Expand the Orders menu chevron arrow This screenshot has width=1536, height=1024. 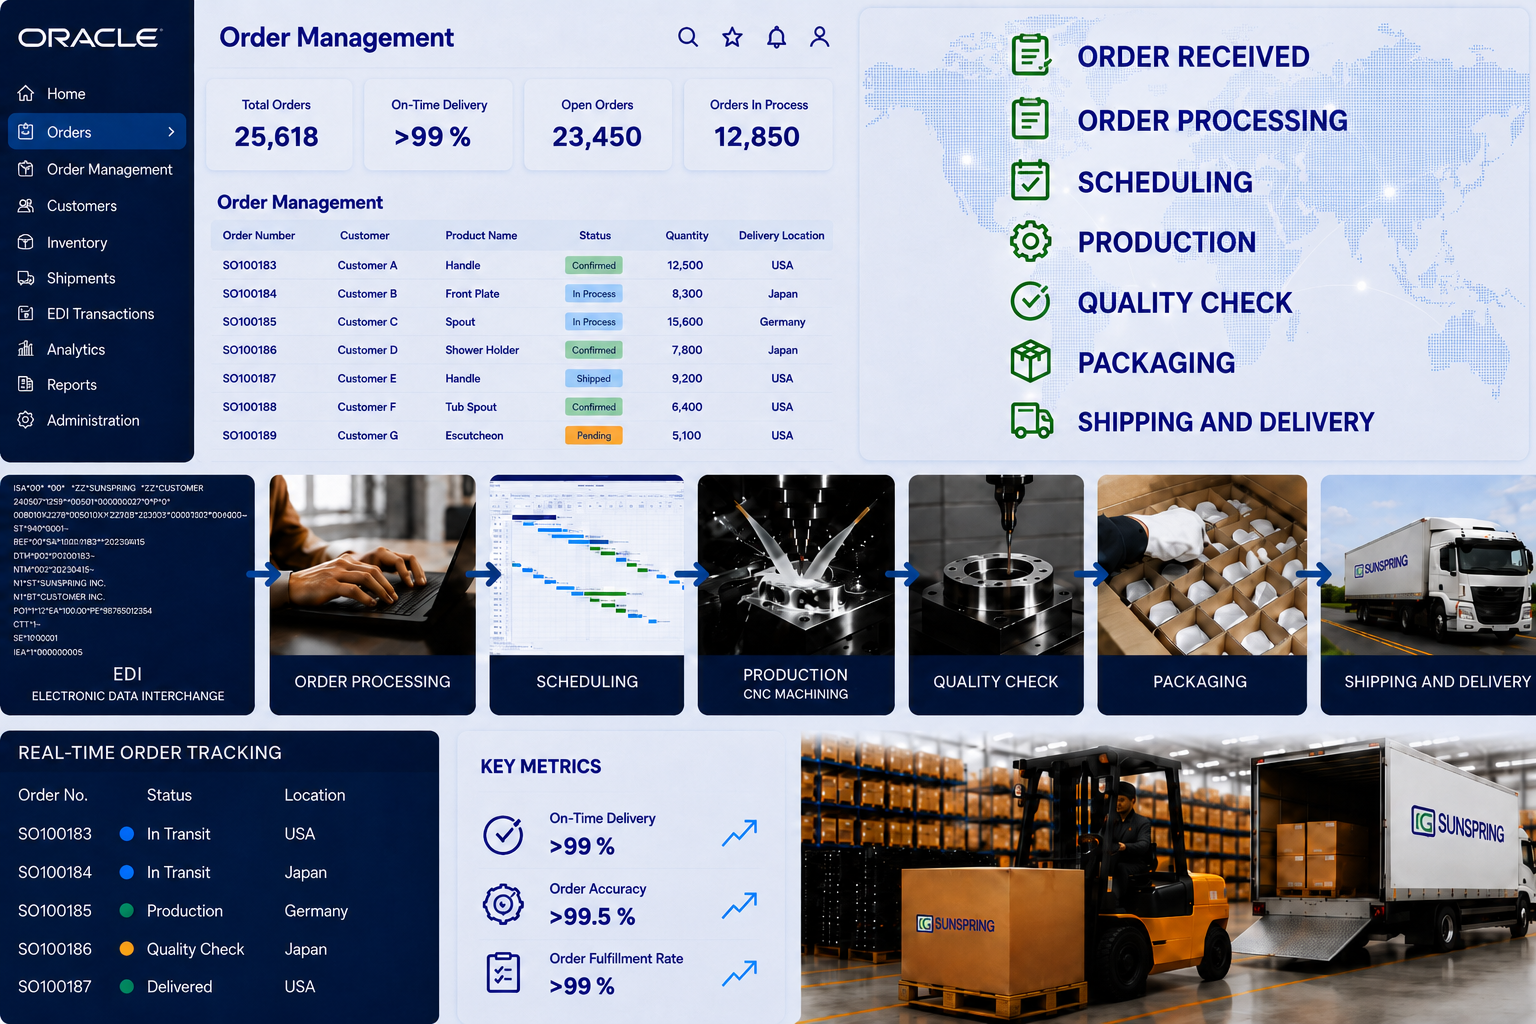coord(171,131)
